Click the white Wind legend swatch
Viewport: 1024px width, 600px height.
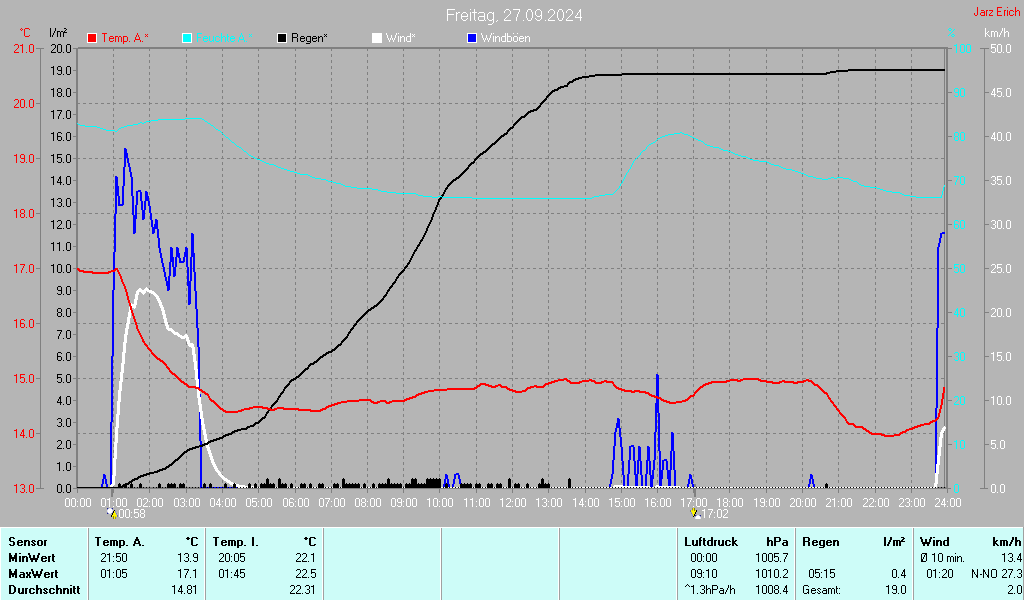tap(377, 39)
